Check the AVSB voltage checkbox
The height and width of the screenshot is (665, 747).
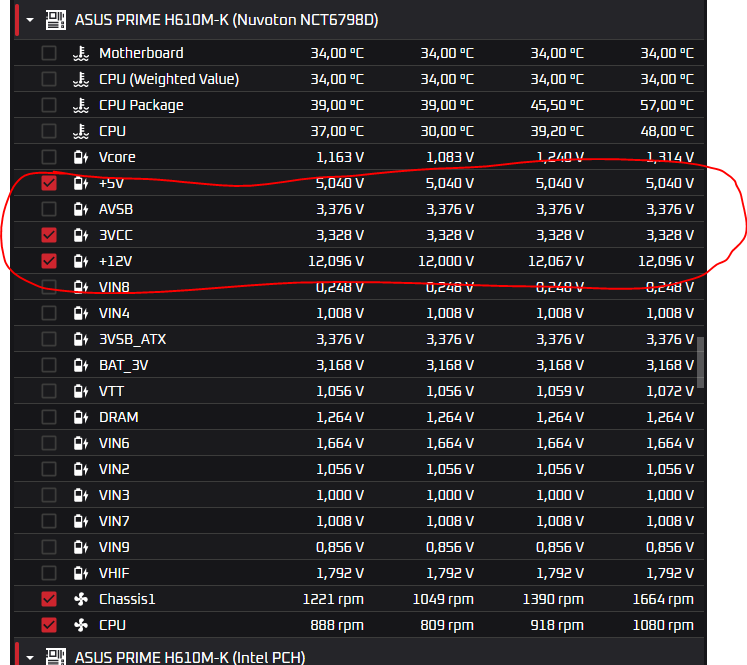point(49,209)
